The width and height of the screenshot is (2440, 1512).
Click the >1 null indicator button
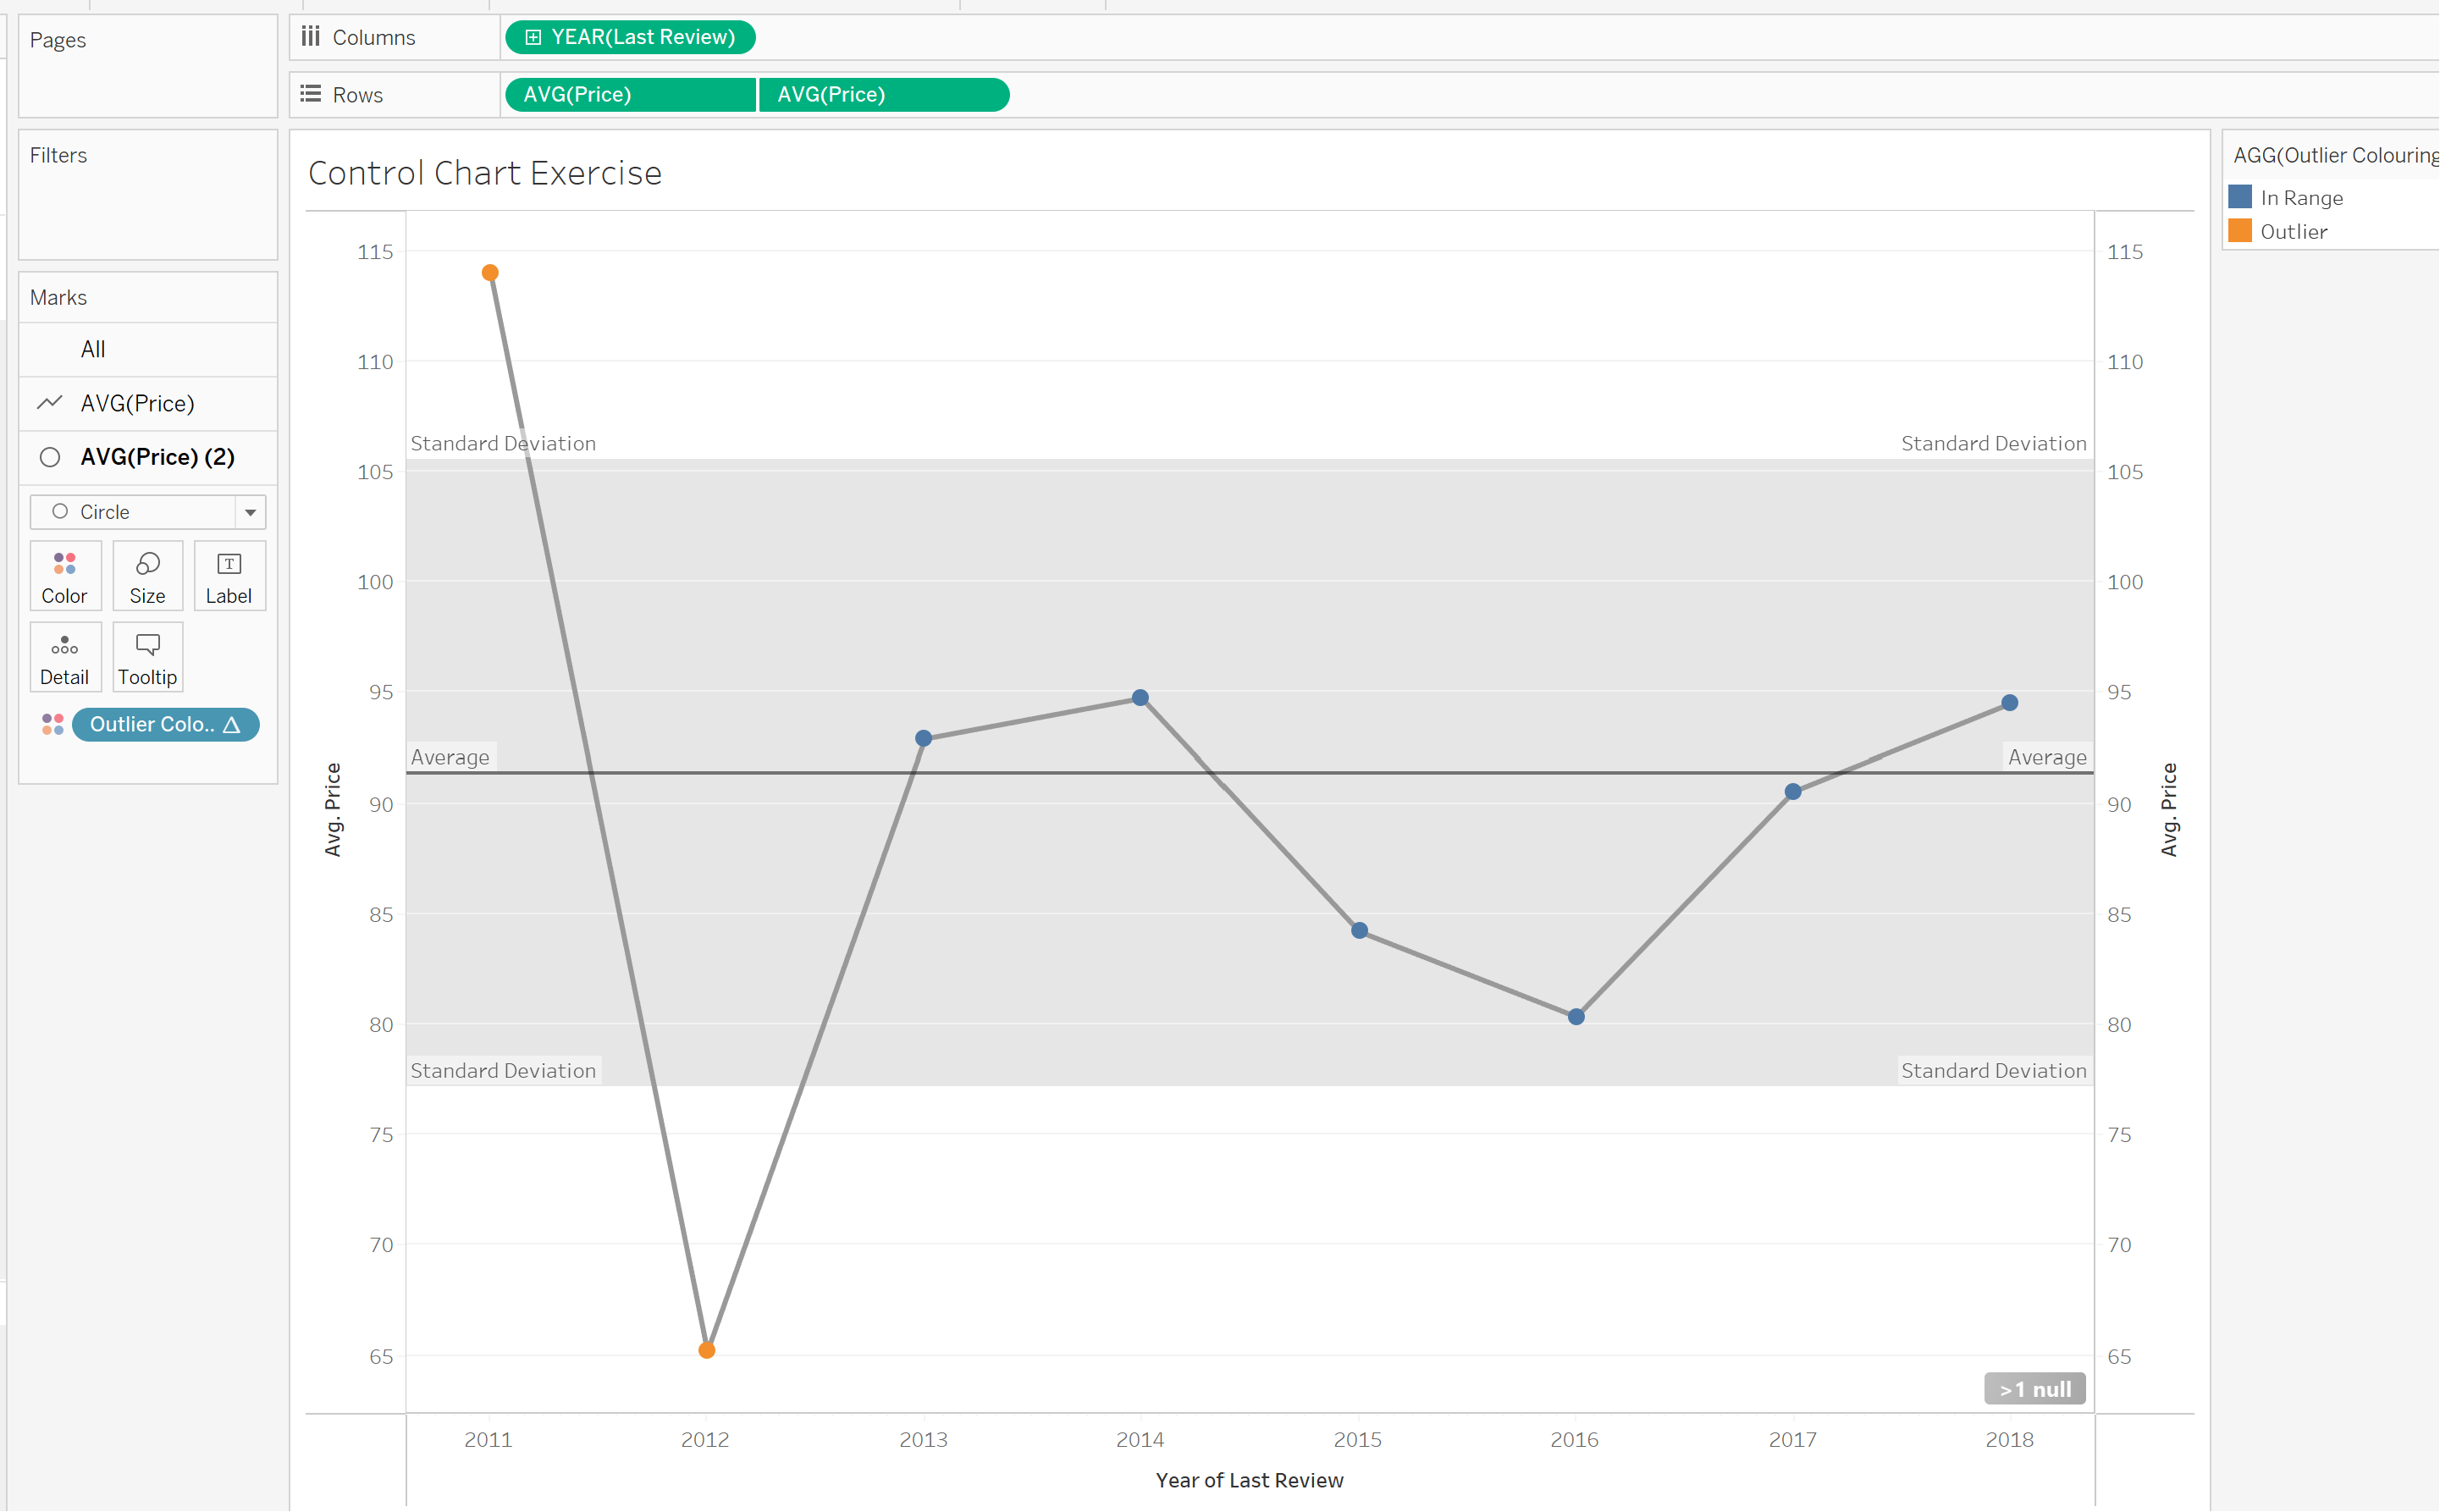[2034, 1389]
